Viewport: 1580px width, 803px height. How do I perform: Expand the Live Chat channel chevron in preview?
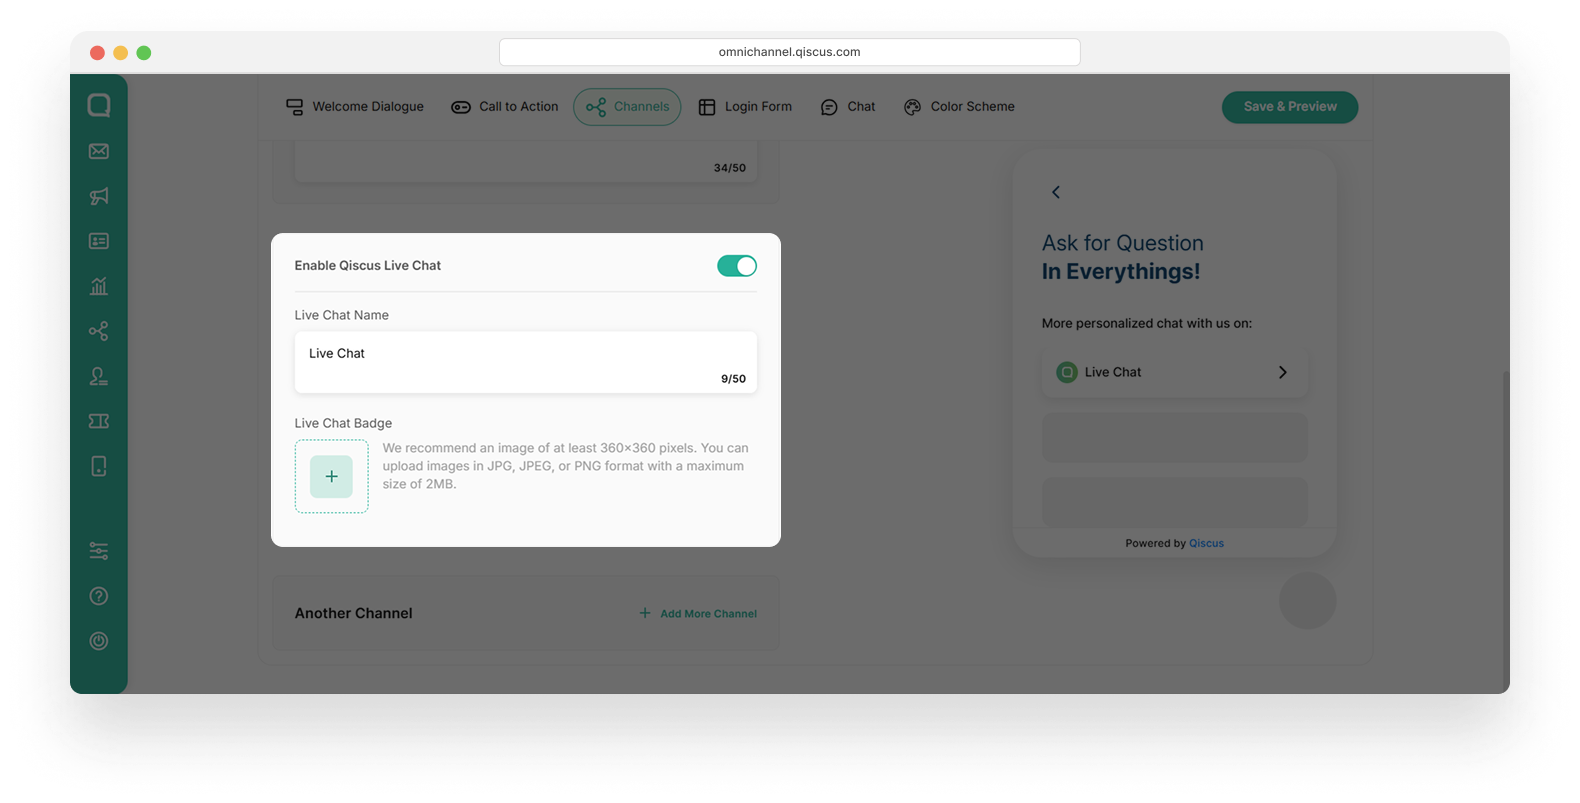point(1282,372)
